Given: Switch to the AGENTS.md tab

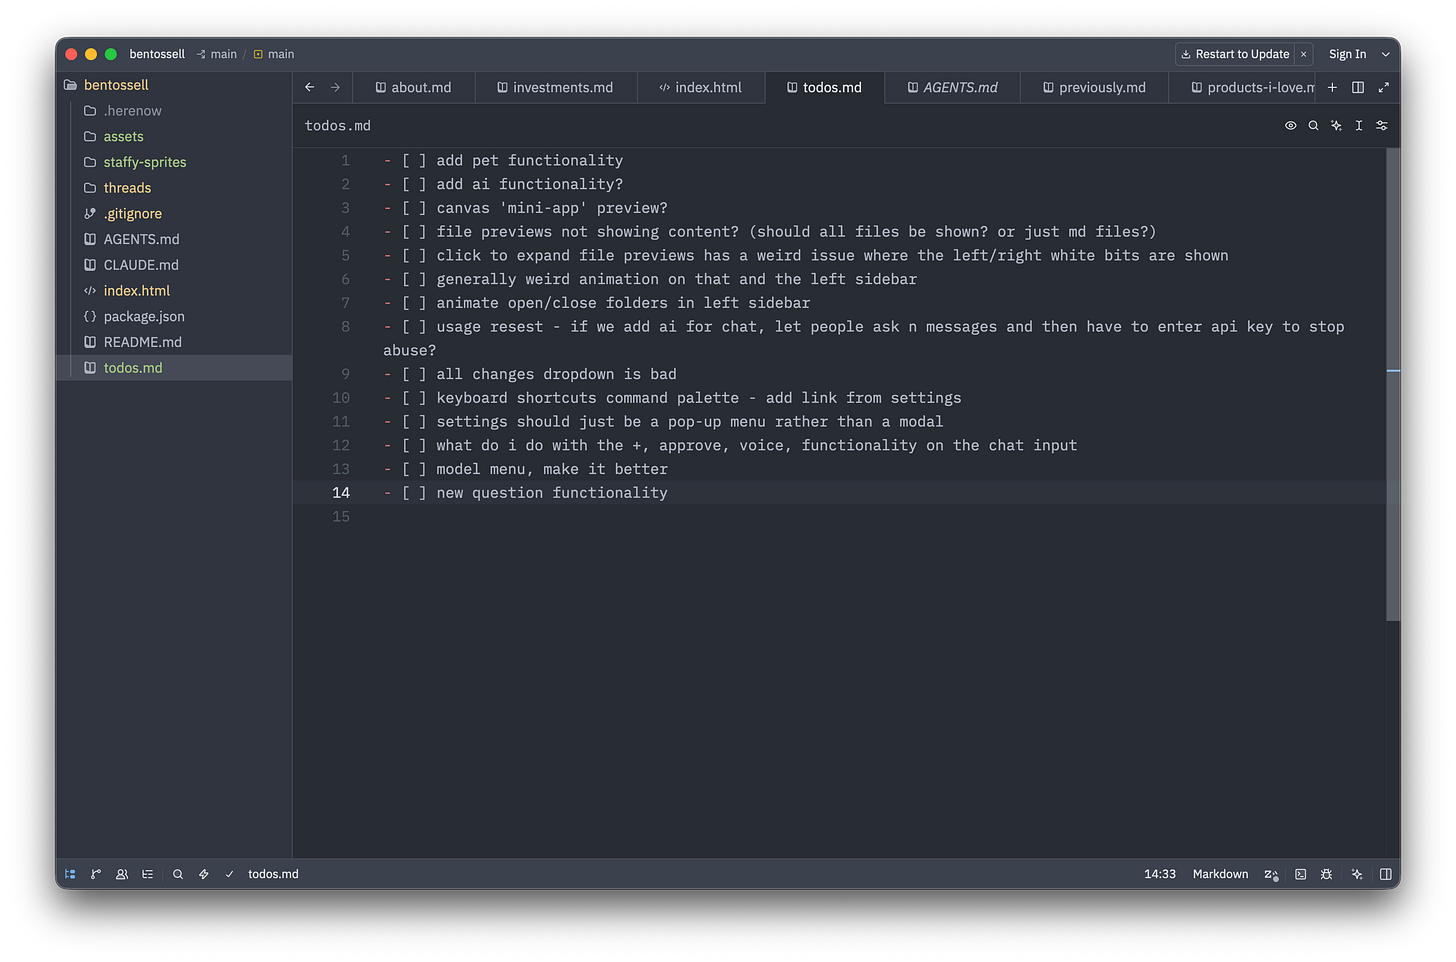Looking at the screenshot, I should click(953, 88).
